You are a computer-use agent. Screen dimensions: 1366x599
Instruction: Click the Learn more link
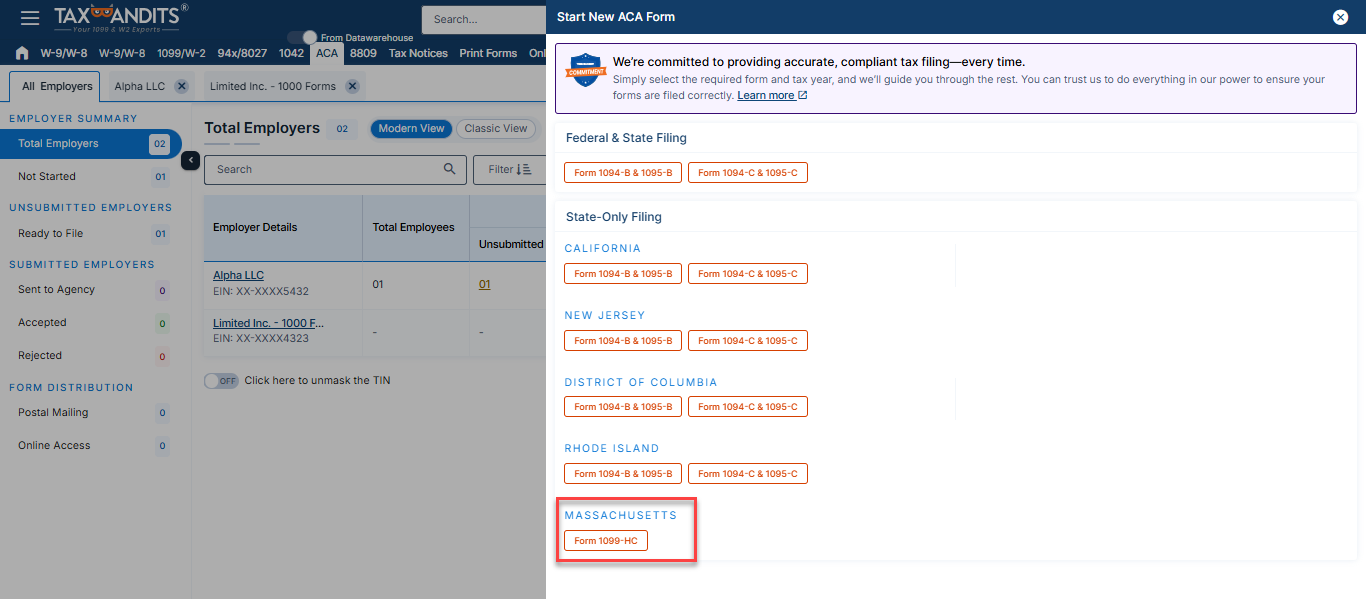coord(772,96)
